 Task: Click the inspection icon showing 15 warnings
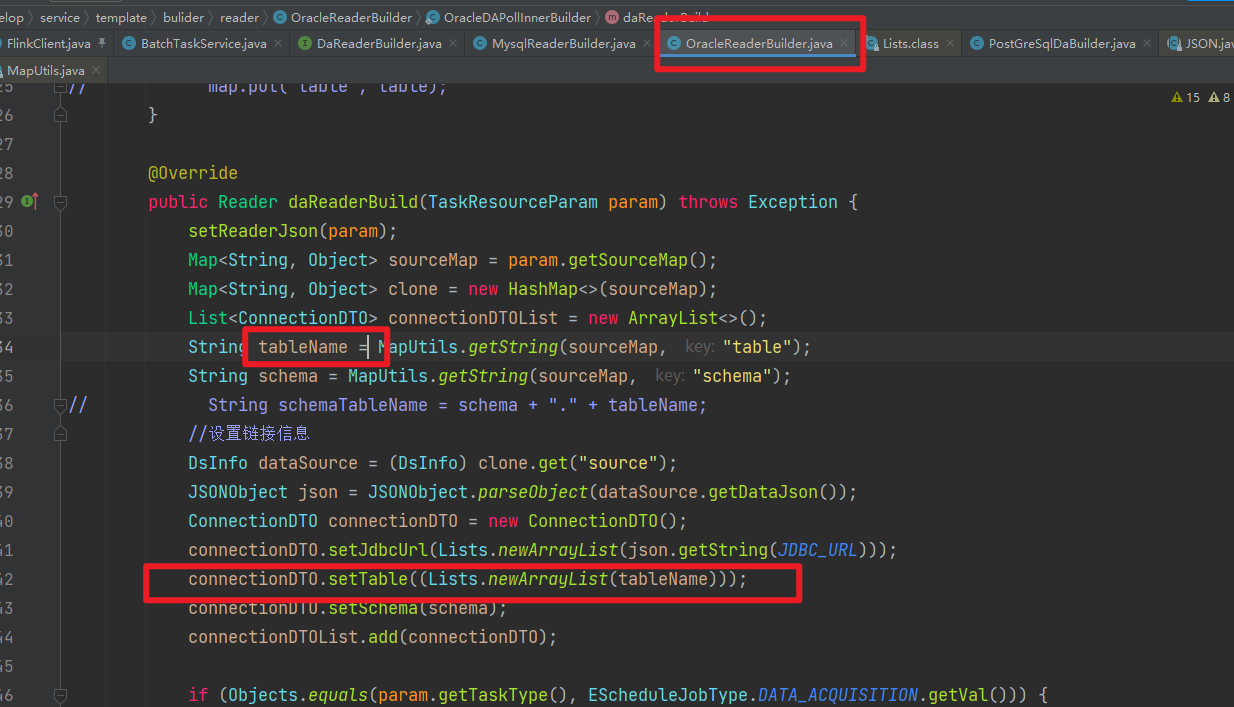click(x=1175, y=97)
